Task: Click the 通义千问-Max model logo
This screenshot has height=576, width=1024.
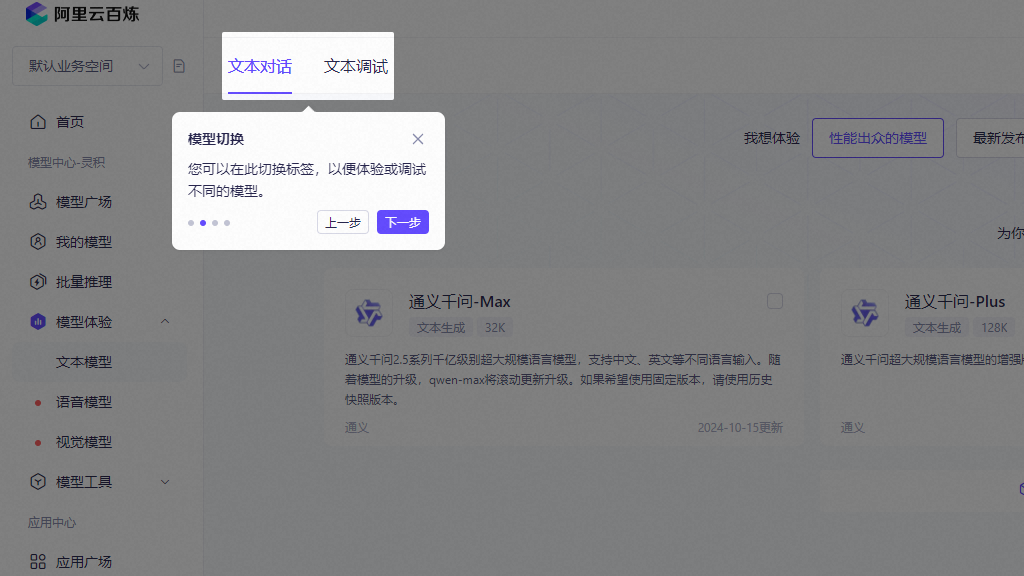Action: (369, 313)
